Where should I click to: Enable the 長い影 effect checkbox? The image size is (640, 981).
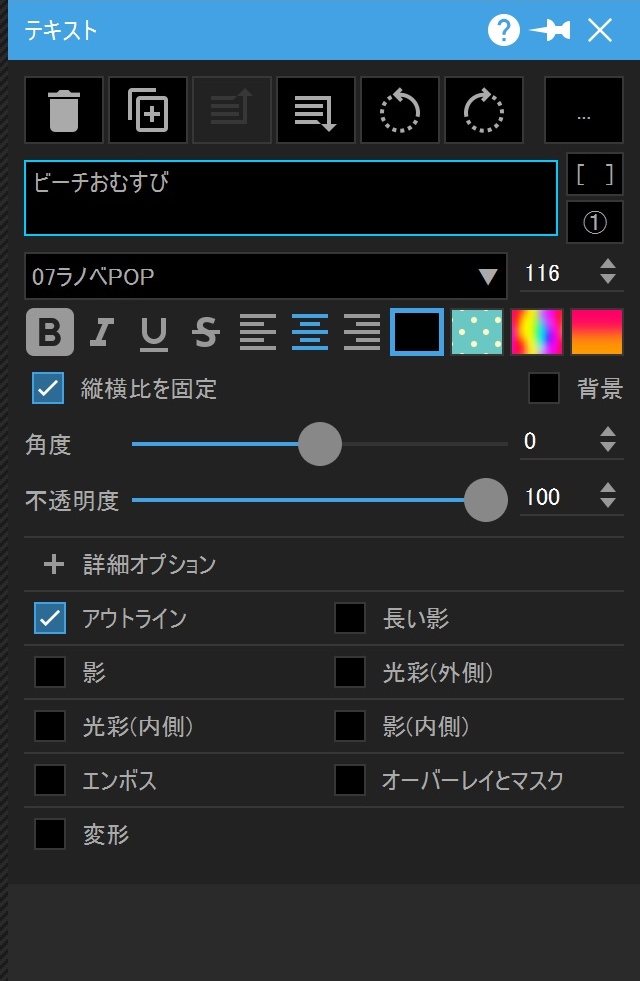tap(350, 618)
